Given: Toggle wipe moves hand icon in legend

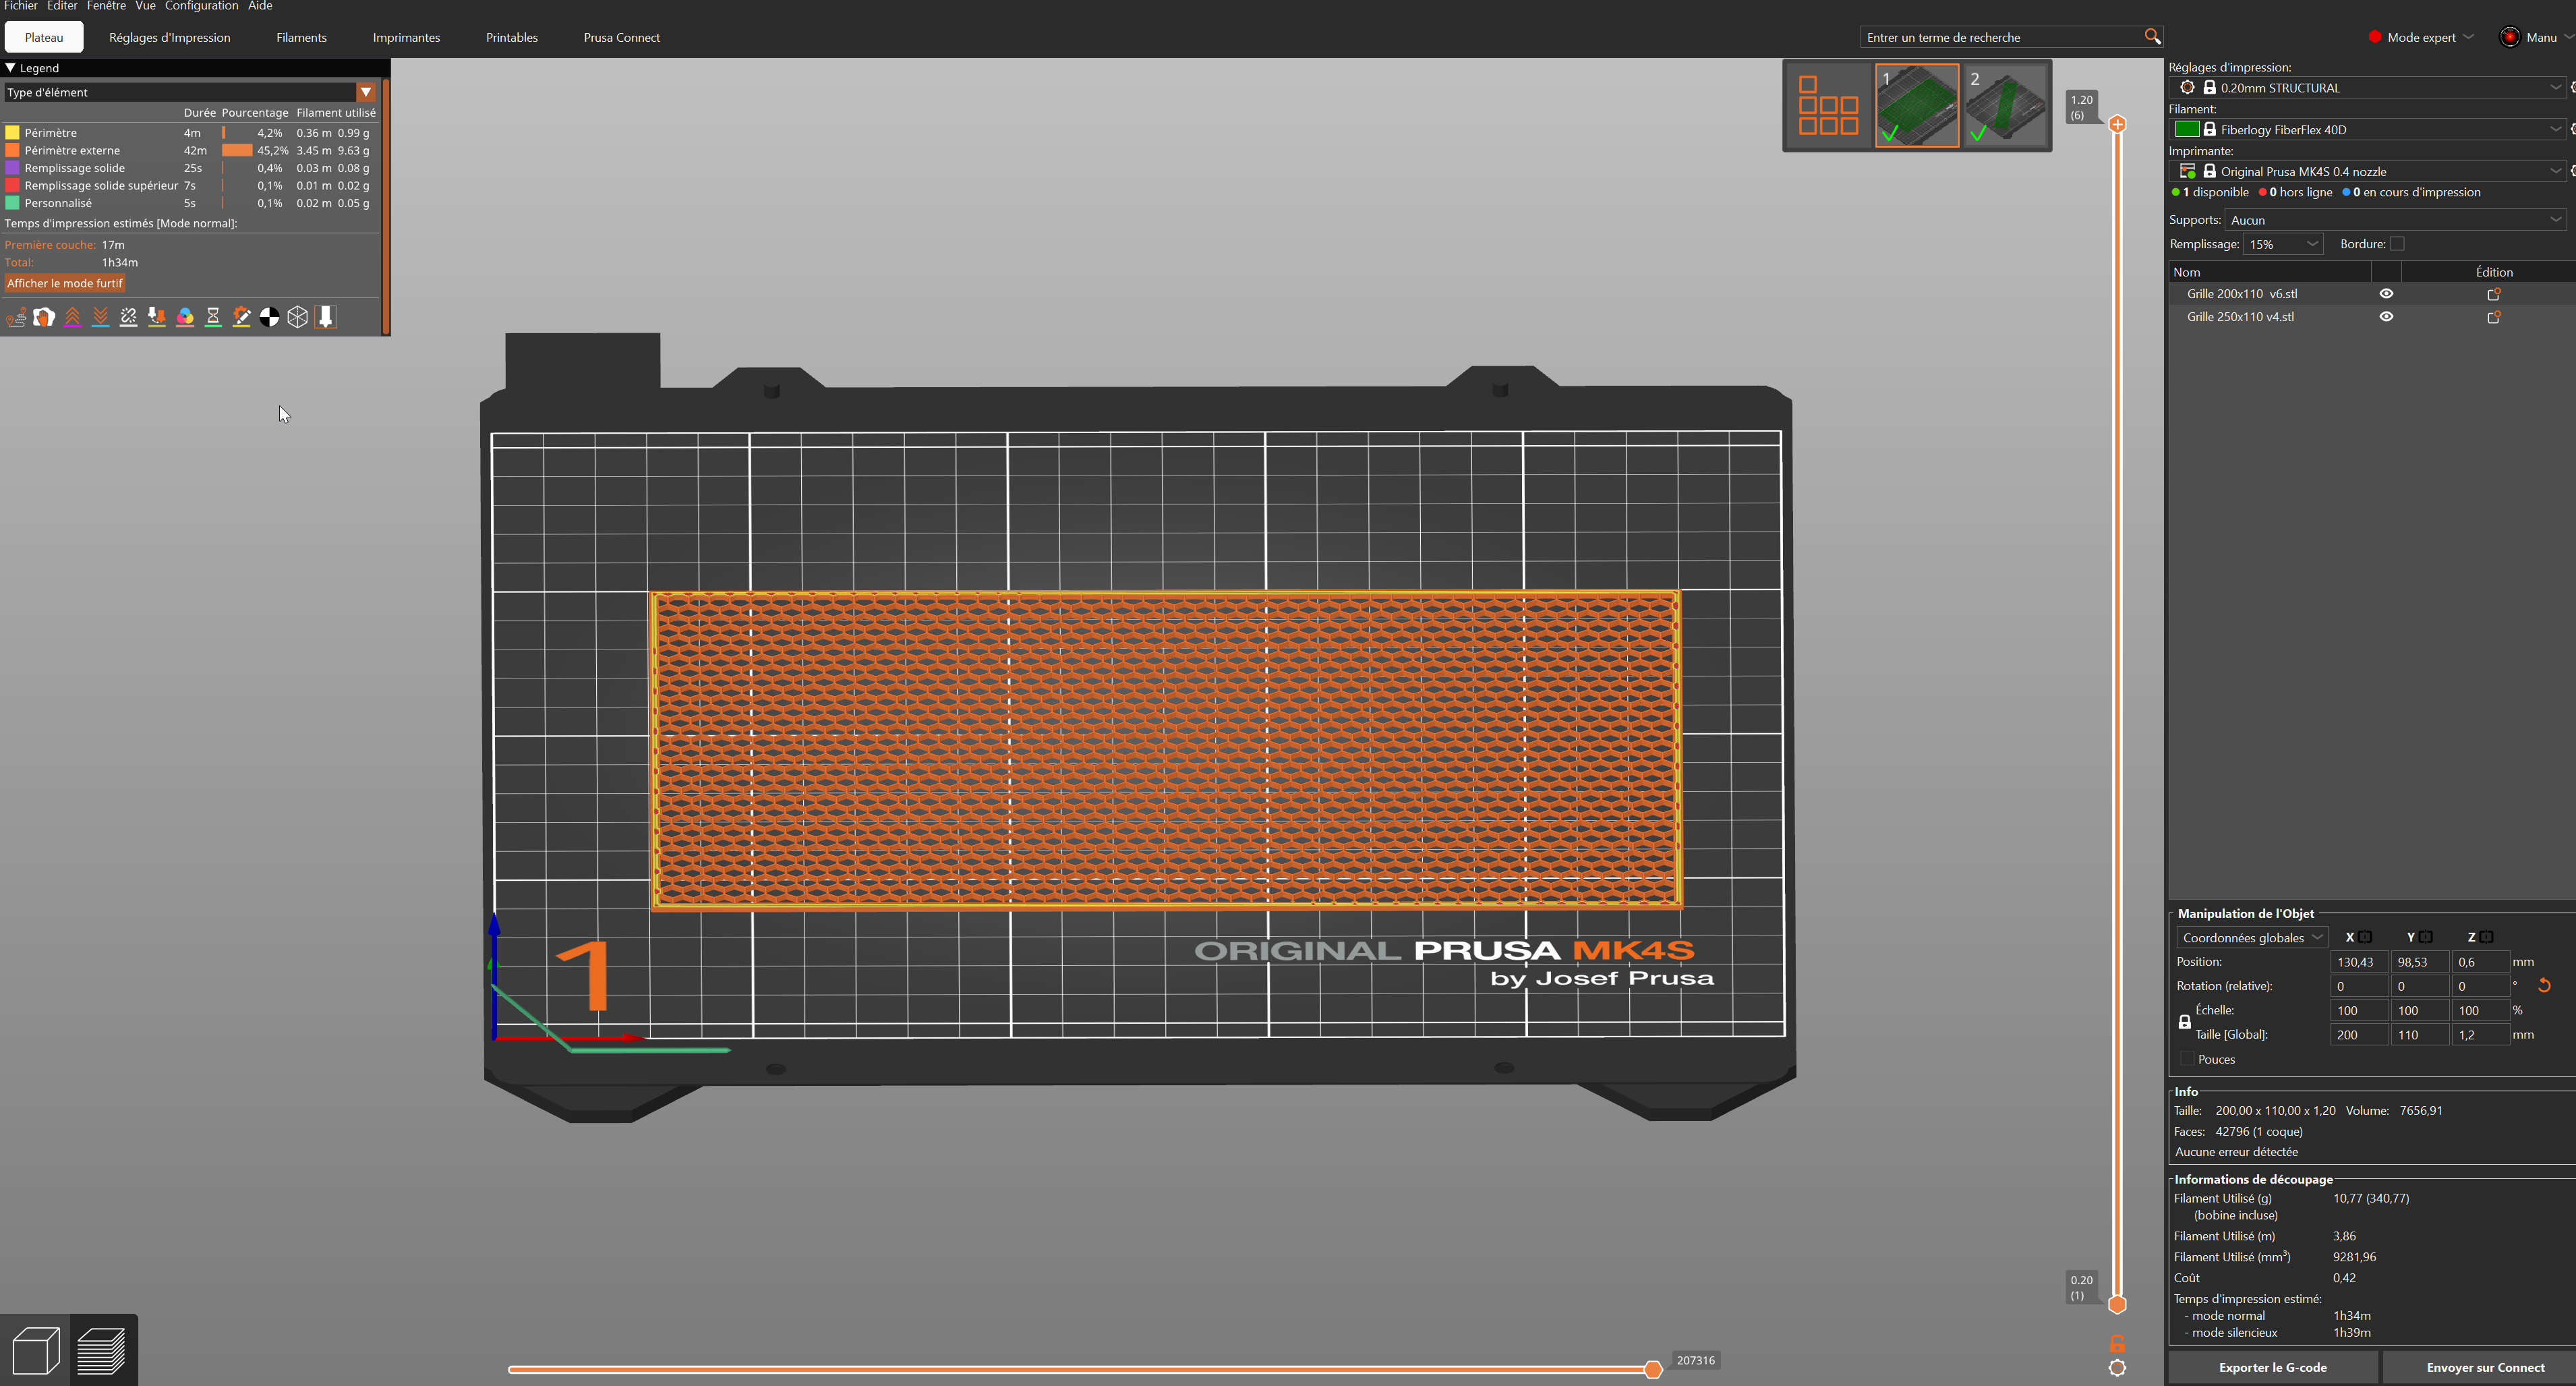Looking at the screenshot, I should [44, 318].
